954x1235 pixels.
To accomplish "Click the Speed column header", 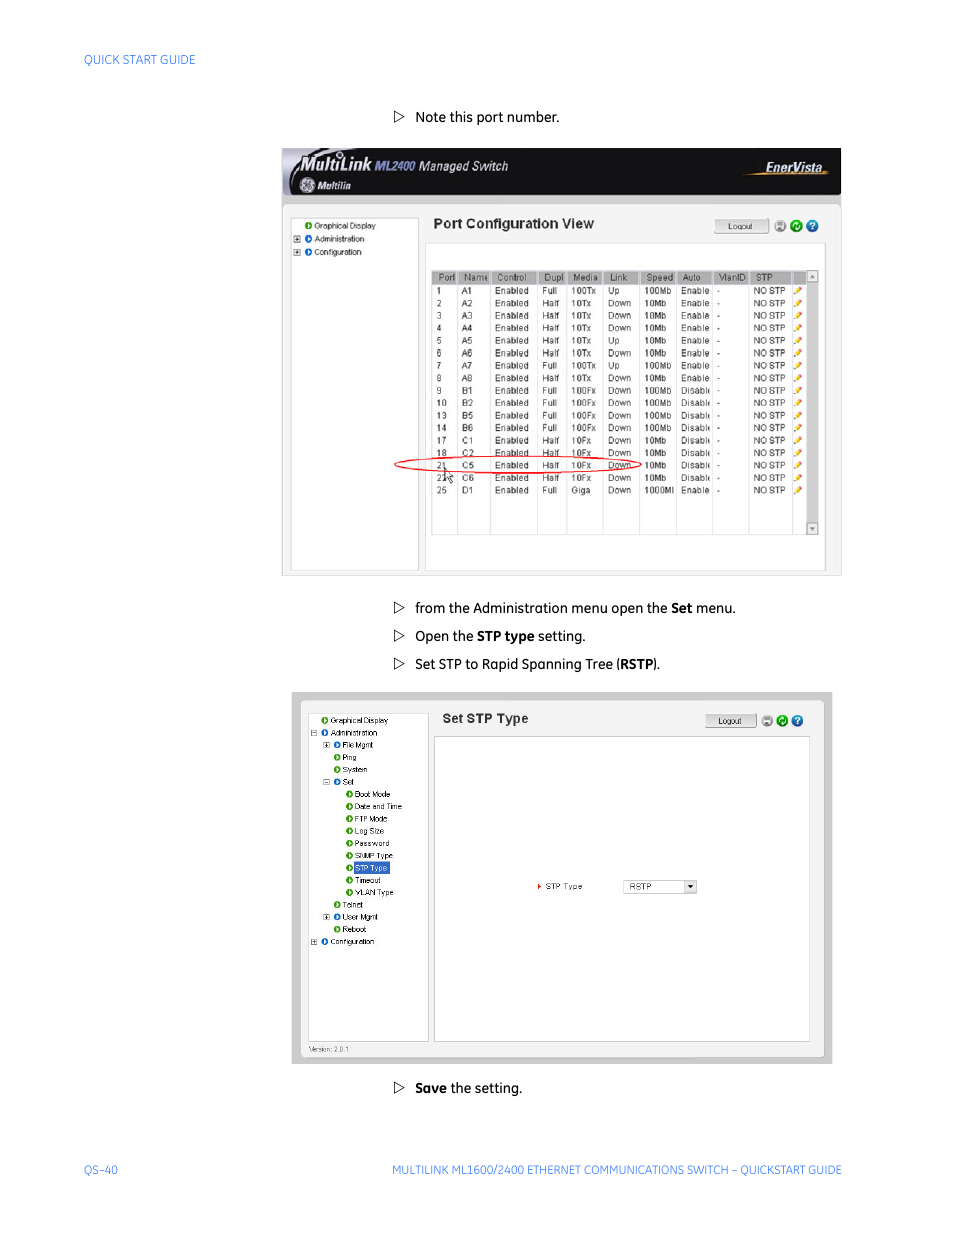I will point(659,278).
